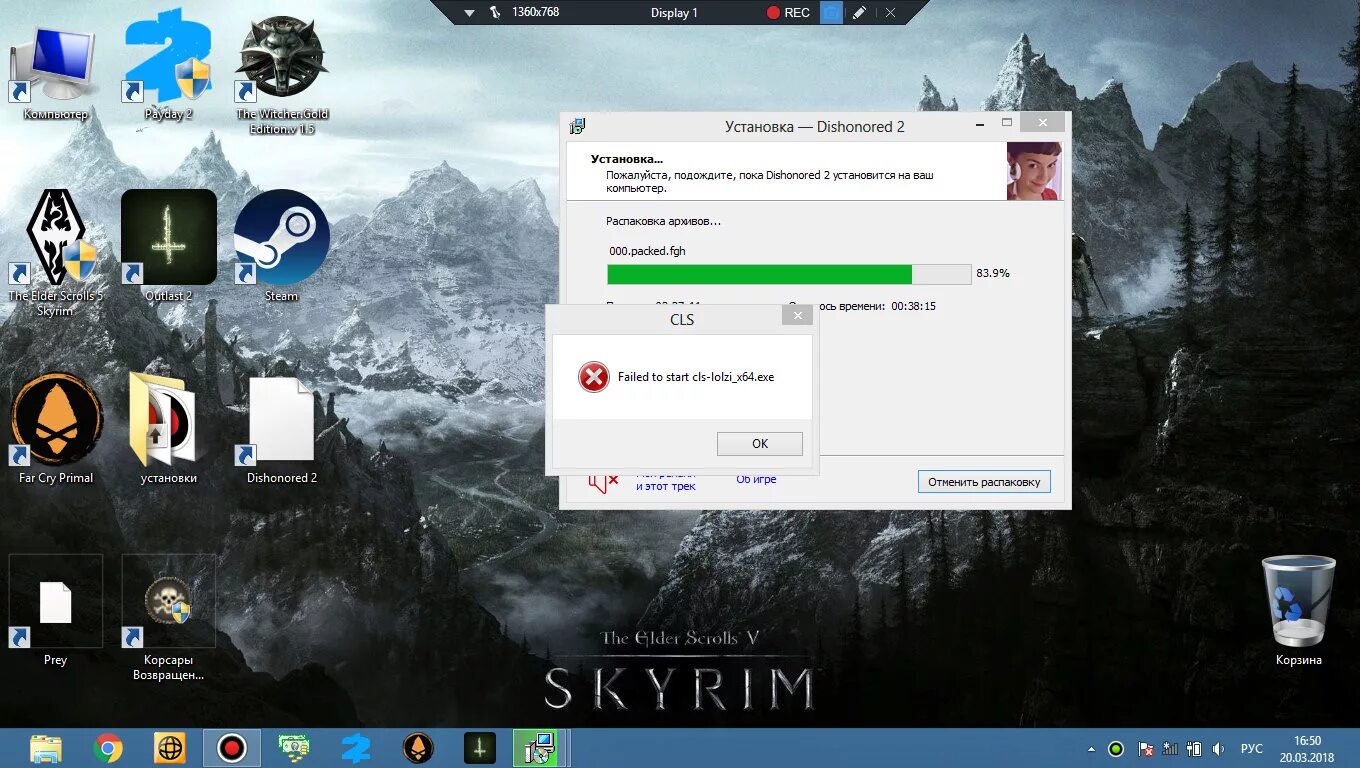Take a screenshot with recorder camera icon
1360x768 pixels.
coord(831,13)
